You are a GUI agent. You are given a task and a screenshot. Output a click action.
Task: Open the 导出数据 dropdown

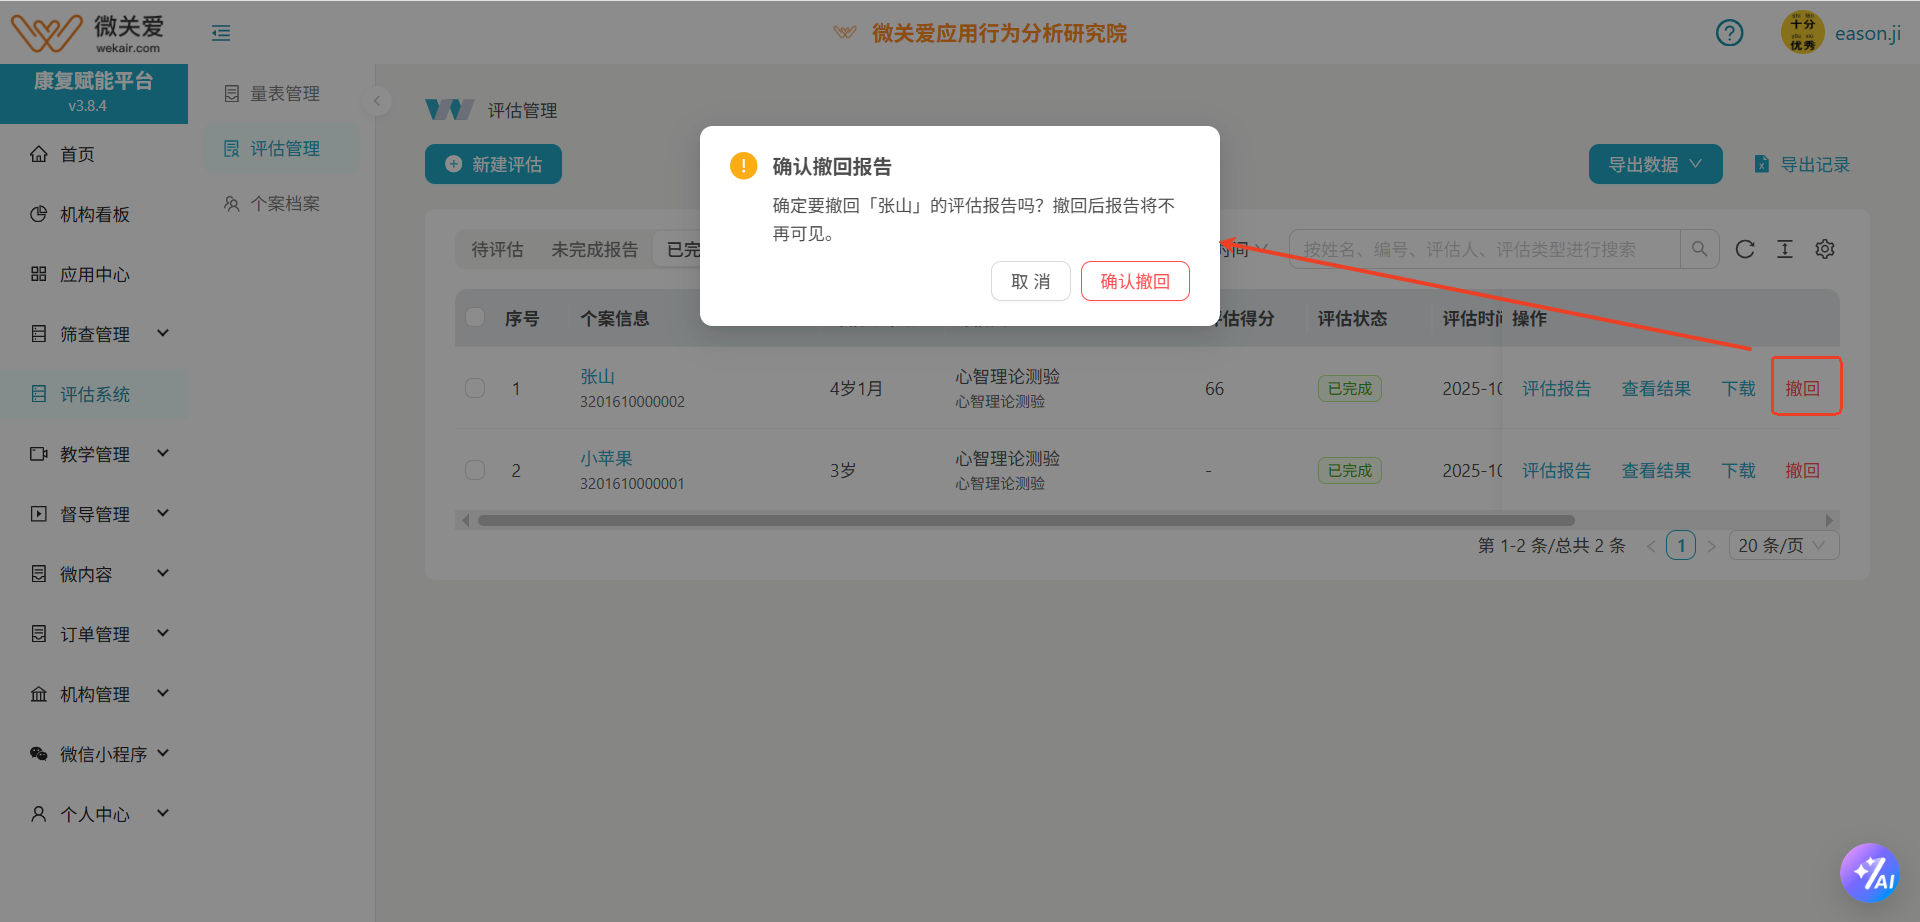1655,163
